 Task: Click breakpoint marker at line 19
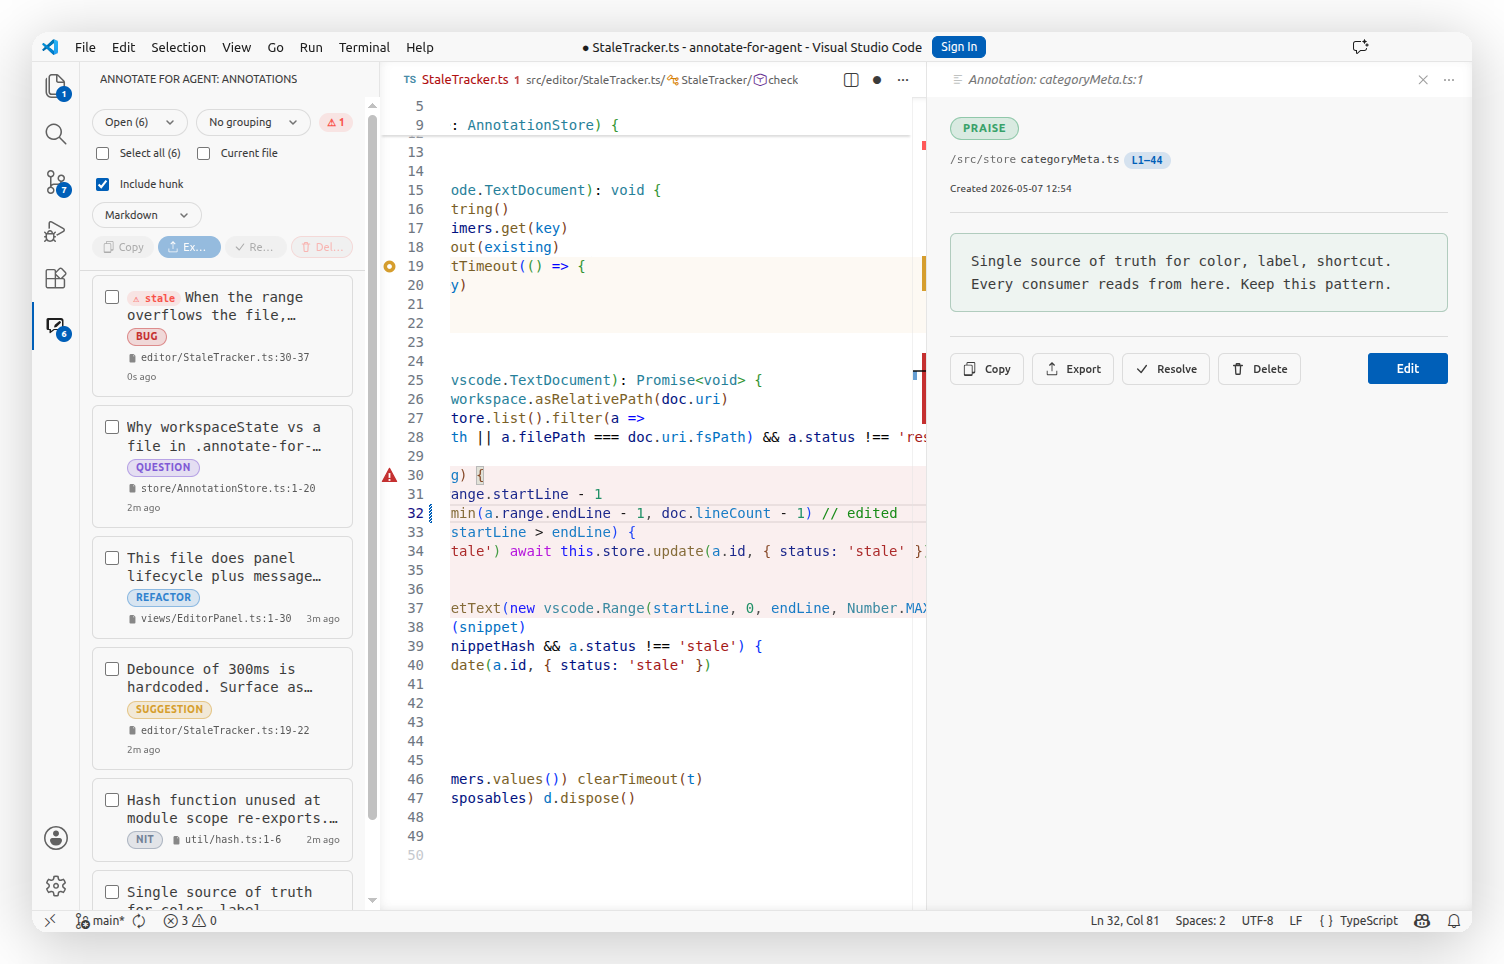click(390, 266)
